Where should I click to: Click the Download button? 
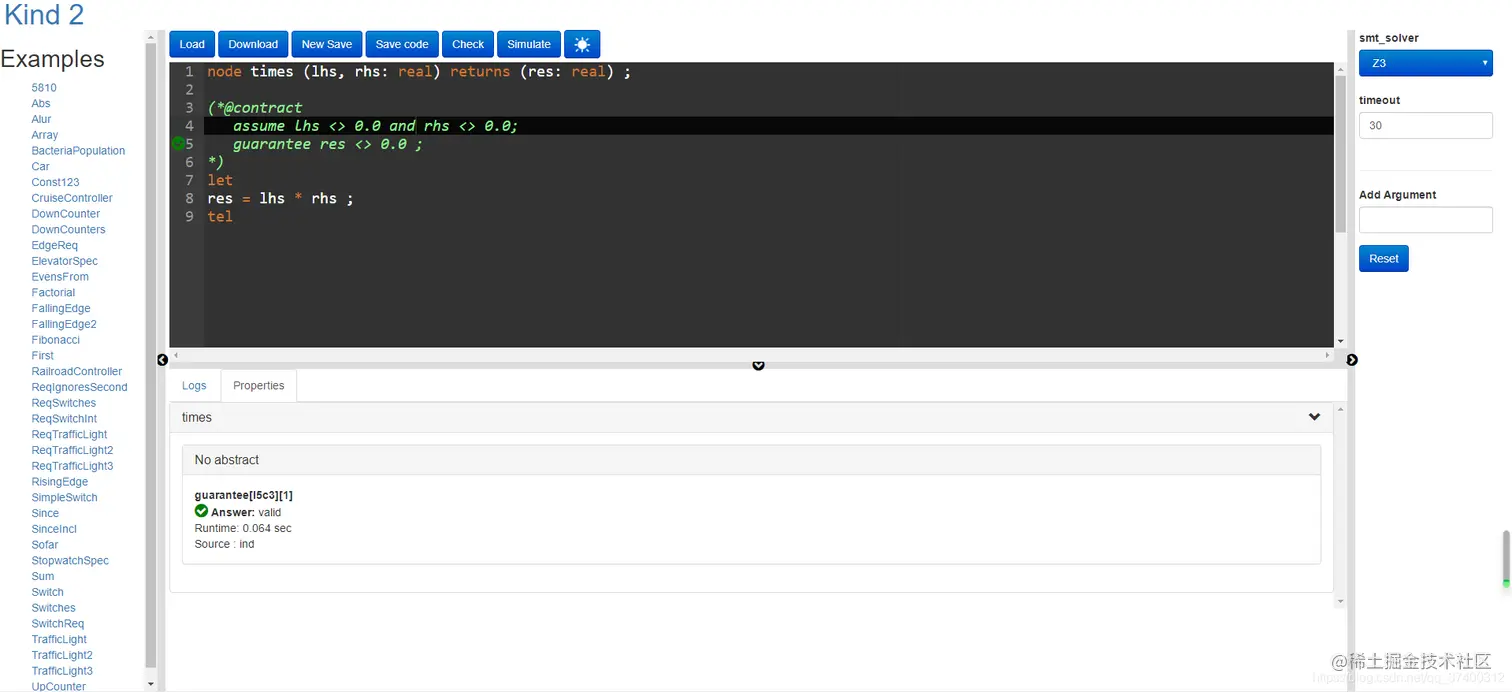click(253, 44)
